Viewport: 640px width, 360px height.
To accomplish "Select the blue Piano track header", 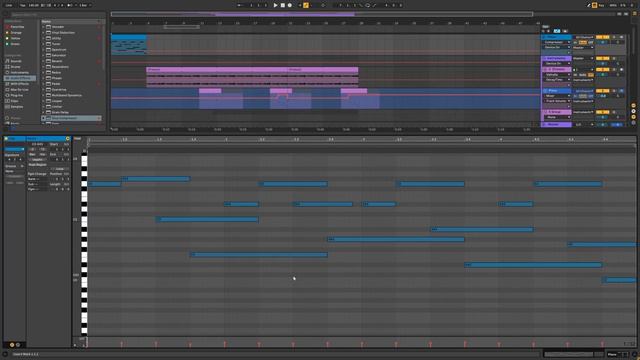I will (x=556, y=91).
